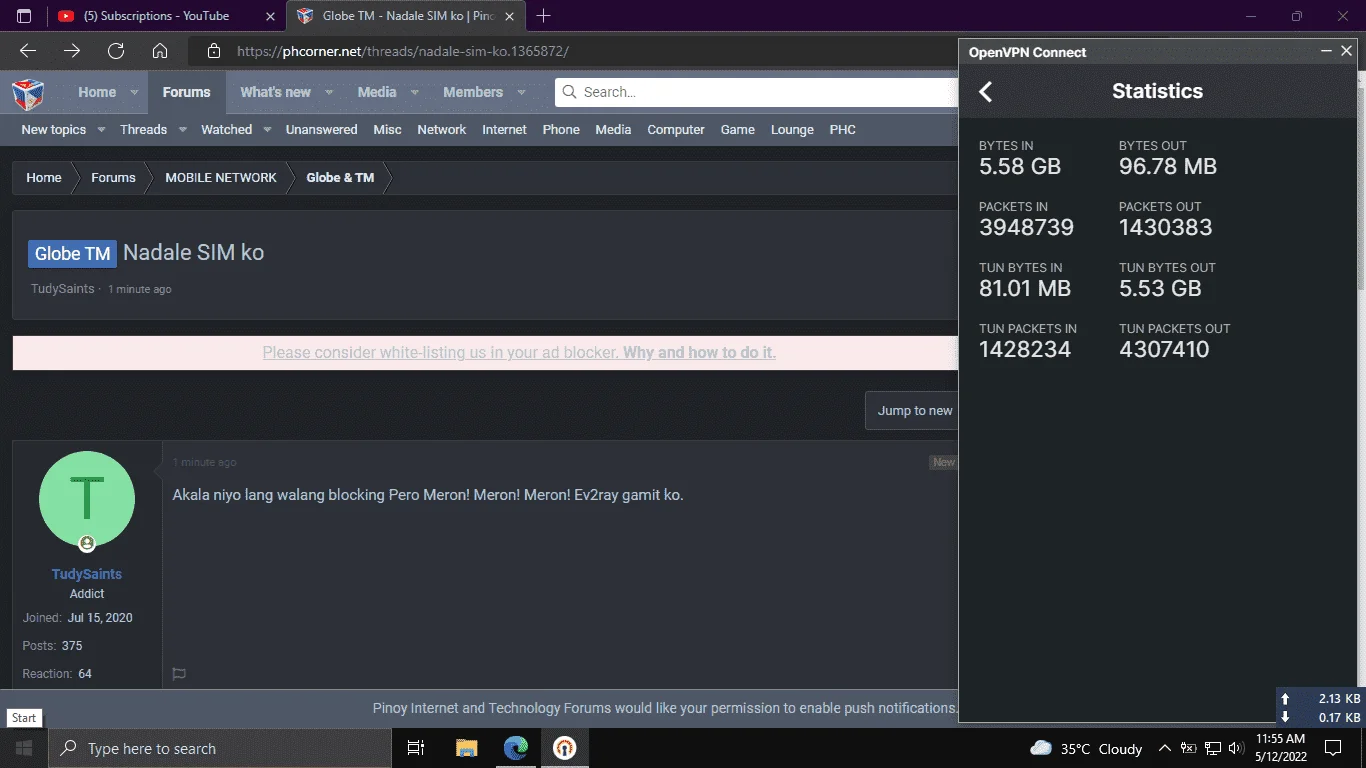Image resolution: width=1366 pixels, height=768 pixels.
Task: Minimize the OpenVPN Connect window
Action: [1326, 51]
